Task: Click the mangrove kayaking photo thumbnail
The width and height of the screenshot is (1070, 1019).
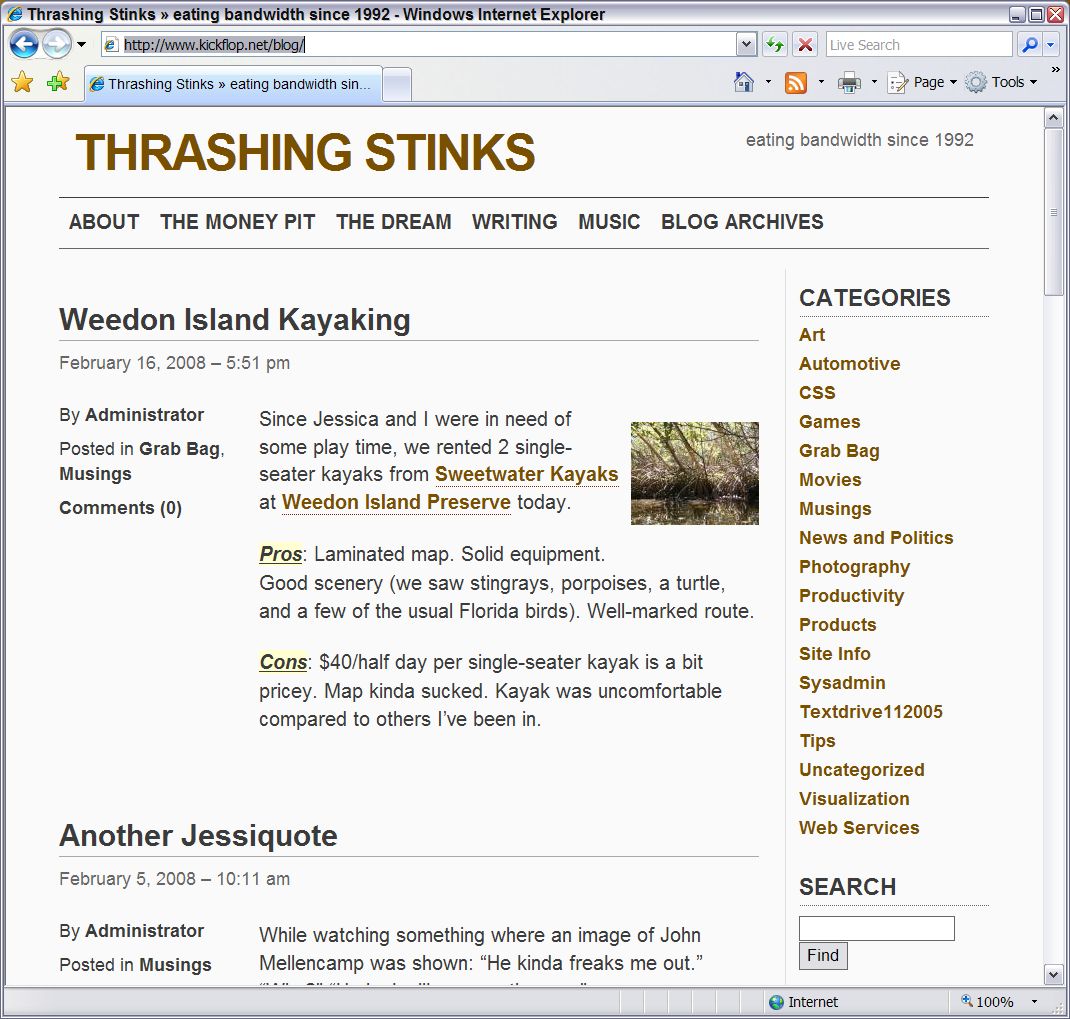Action: (x=694, y=473)
